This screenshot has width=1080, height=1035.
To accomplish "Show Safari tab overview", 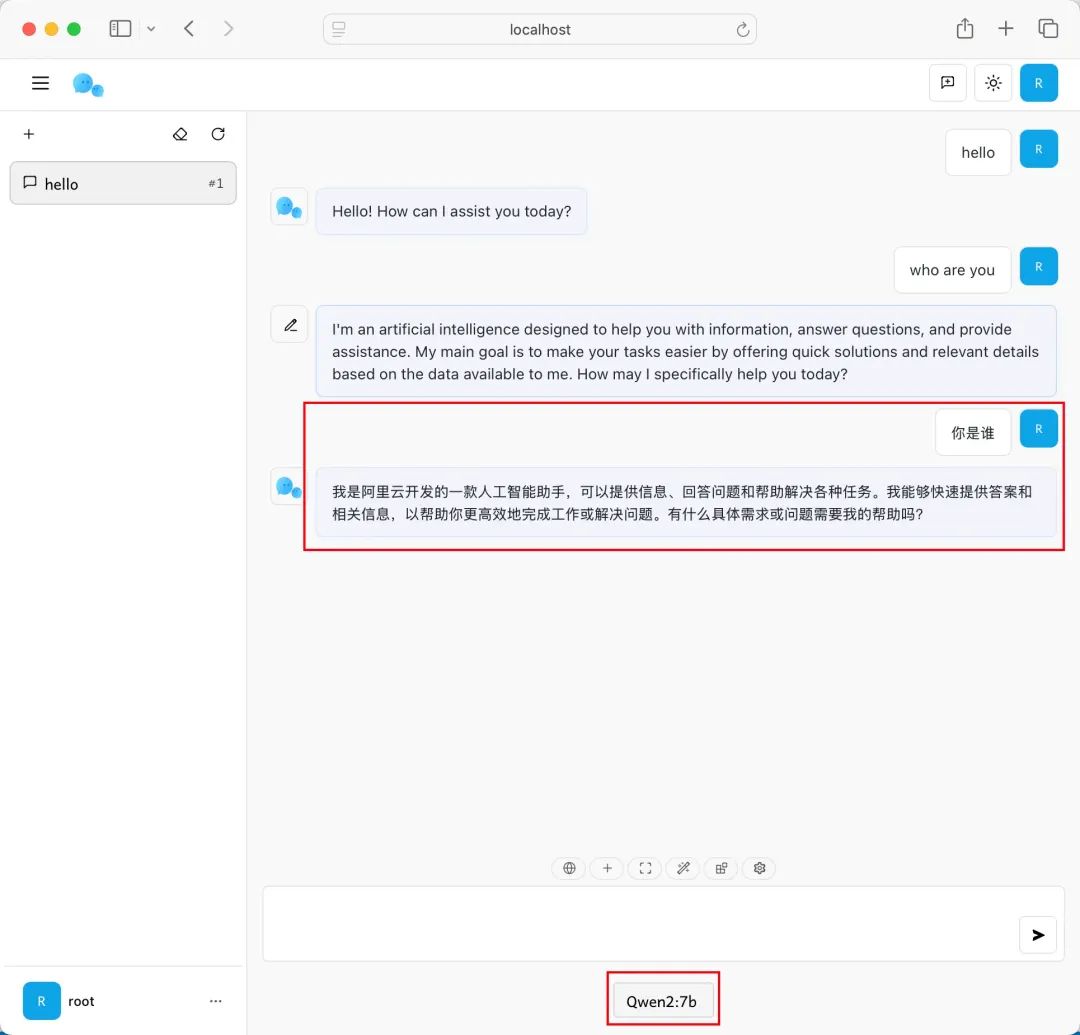I will point(1048,28).
